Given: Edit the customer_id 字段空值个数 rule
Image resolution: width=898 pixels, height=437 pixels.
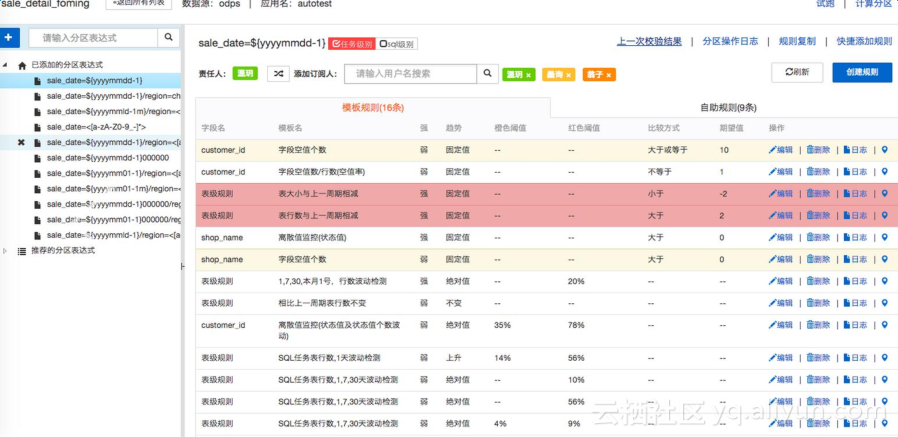Looking at the screenshot, I should 781,150.
